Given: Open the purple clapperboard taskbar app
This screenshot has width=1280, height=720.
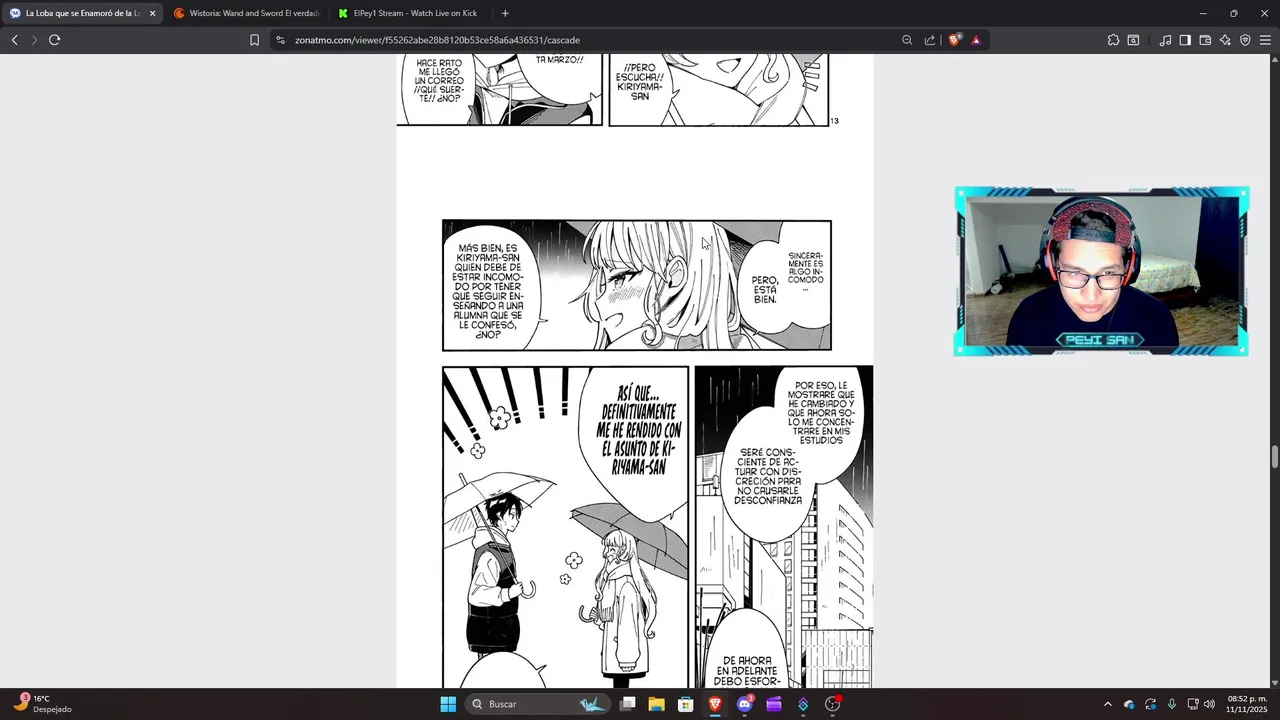Looking at the screenshot, I should pyautogui.click(x=774, y=704).
